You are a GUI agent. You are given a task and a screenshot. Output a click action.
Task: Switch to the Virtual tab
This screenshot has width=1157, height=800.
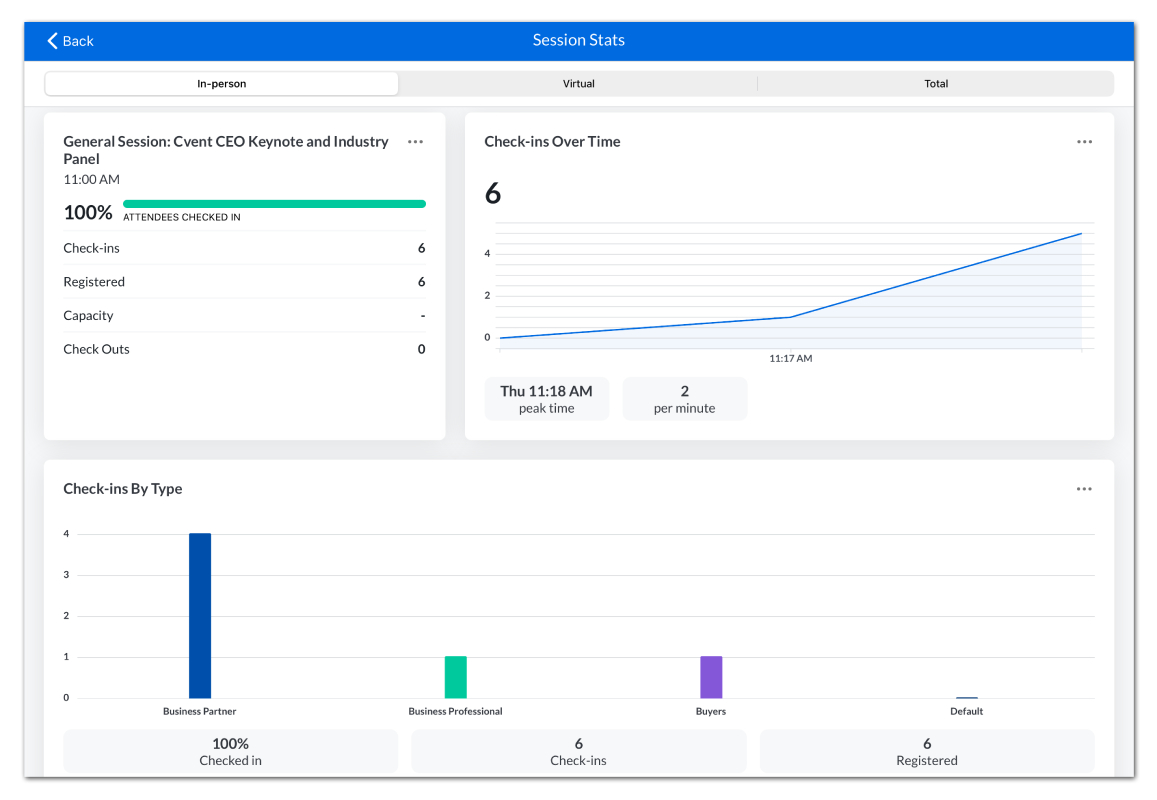point(578,83)
